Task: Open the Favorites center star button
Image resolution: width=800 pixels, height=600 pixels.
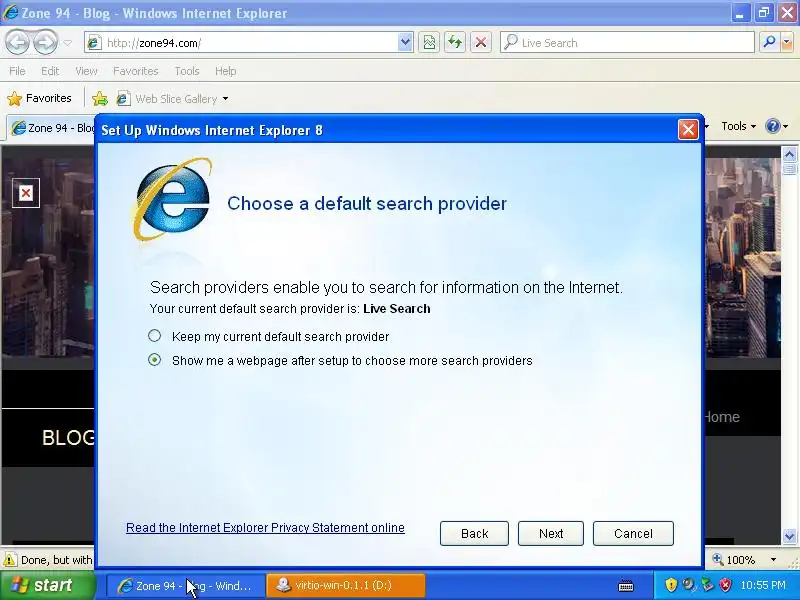Action: [40, 98]
